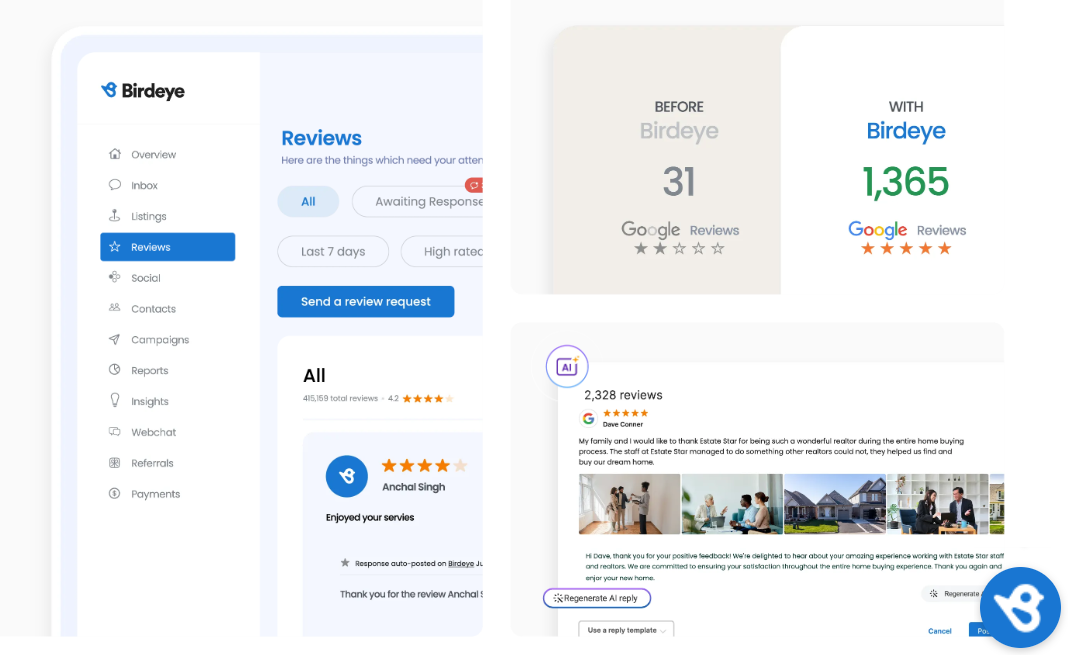Click the AI sparkle icon above the reviews panel
Viewport: 1084px width, 666px height.
click(x=567, y=366)
